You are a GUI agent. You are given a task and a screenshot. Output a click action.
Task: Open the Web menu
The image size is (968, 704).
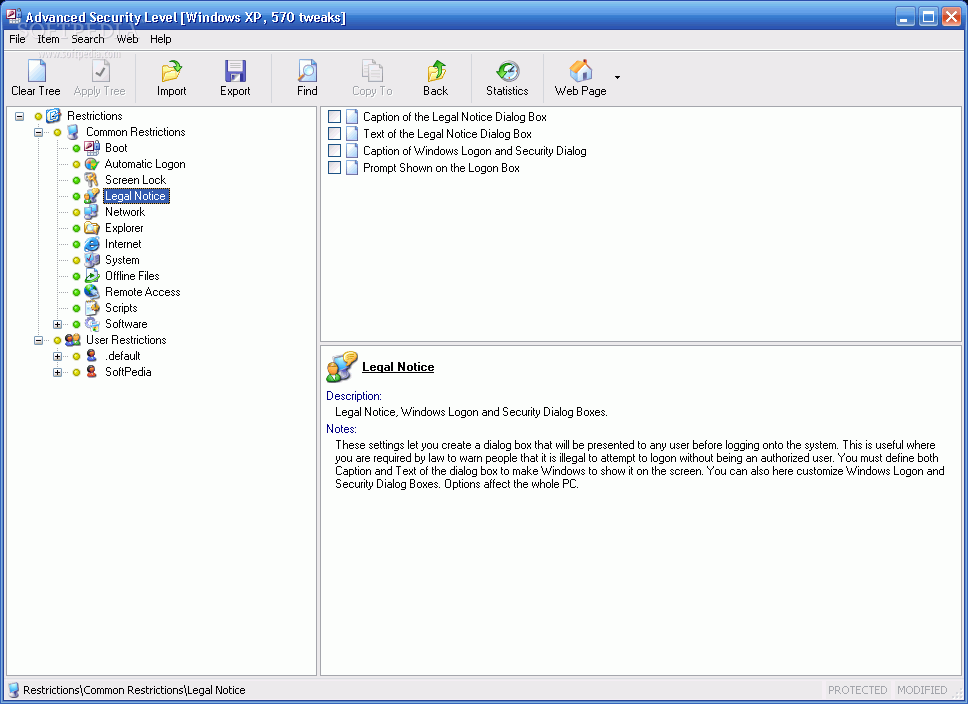pyautogui.click(x=127, y=39)
